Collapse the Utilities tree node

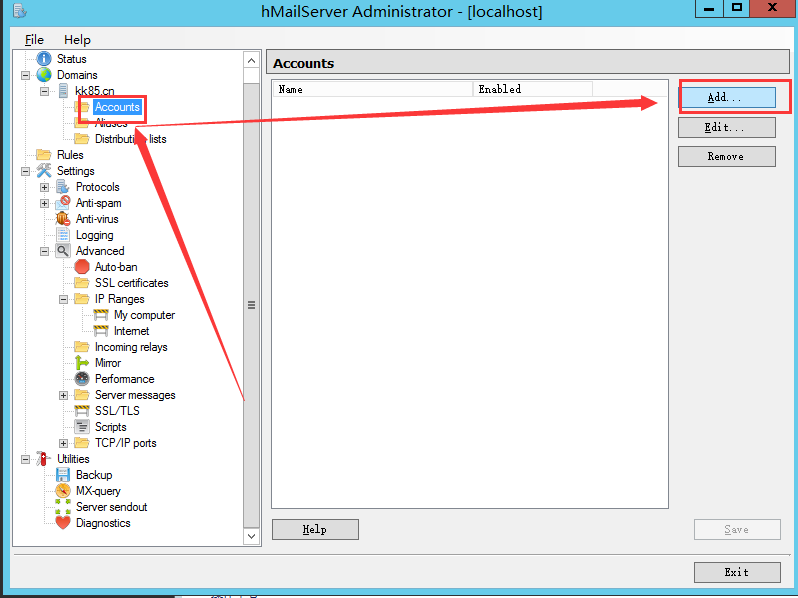point(25,459)
